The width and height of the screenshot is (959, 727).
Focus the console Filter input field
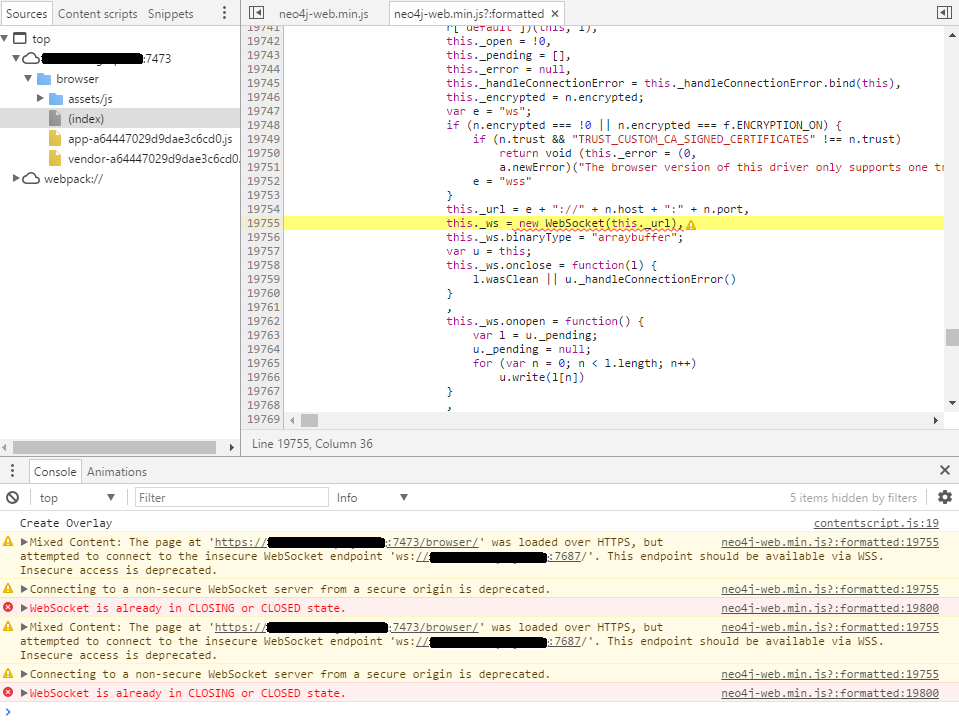coord(231,498)
